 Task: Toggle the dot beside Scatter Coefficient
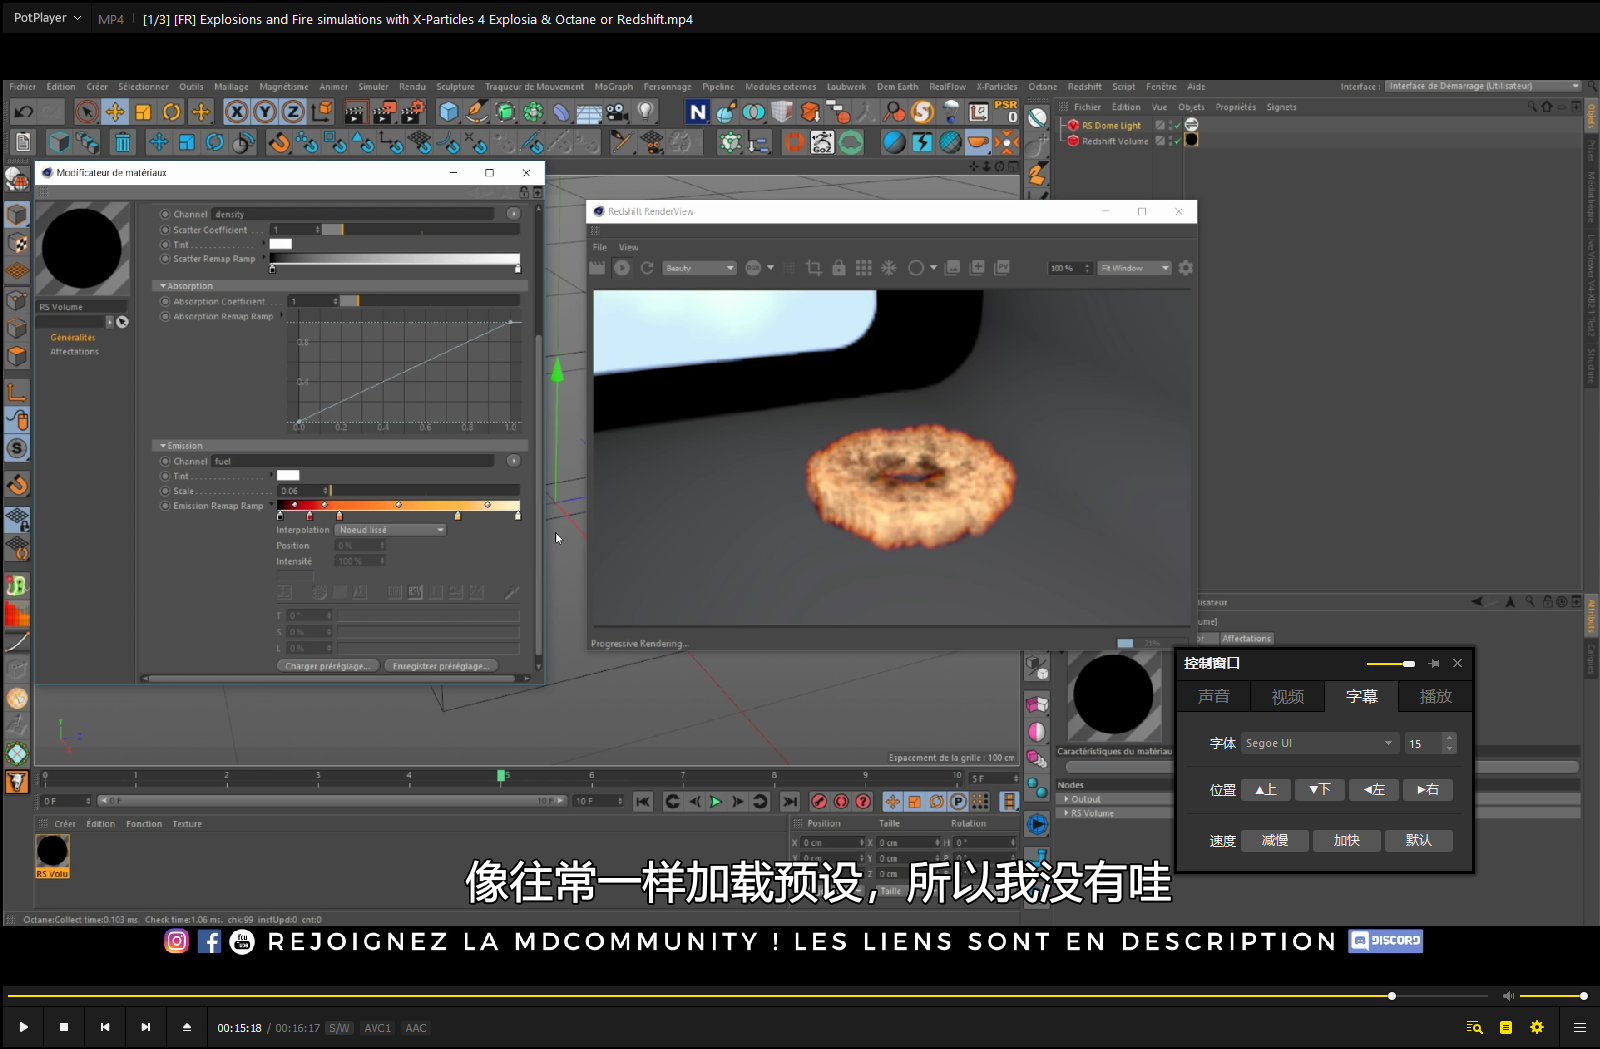(x=165, y=230)
